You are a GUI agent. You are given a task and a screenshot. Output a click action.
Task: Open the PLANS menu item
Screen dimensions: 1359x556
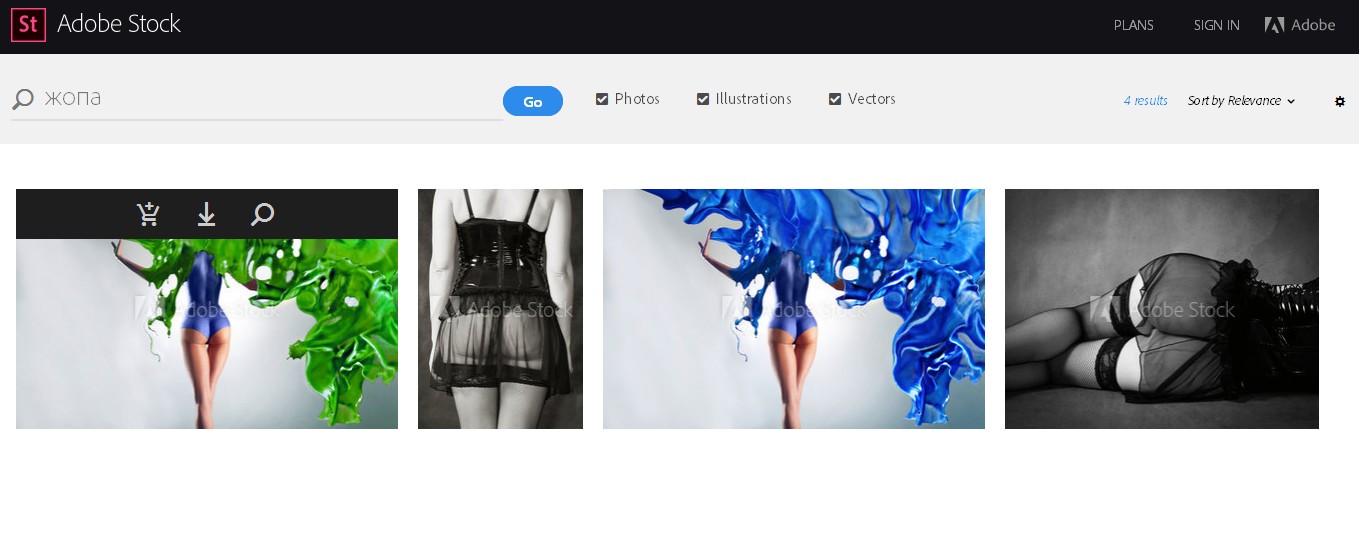pyautogui.click(x=1134, y=25)
